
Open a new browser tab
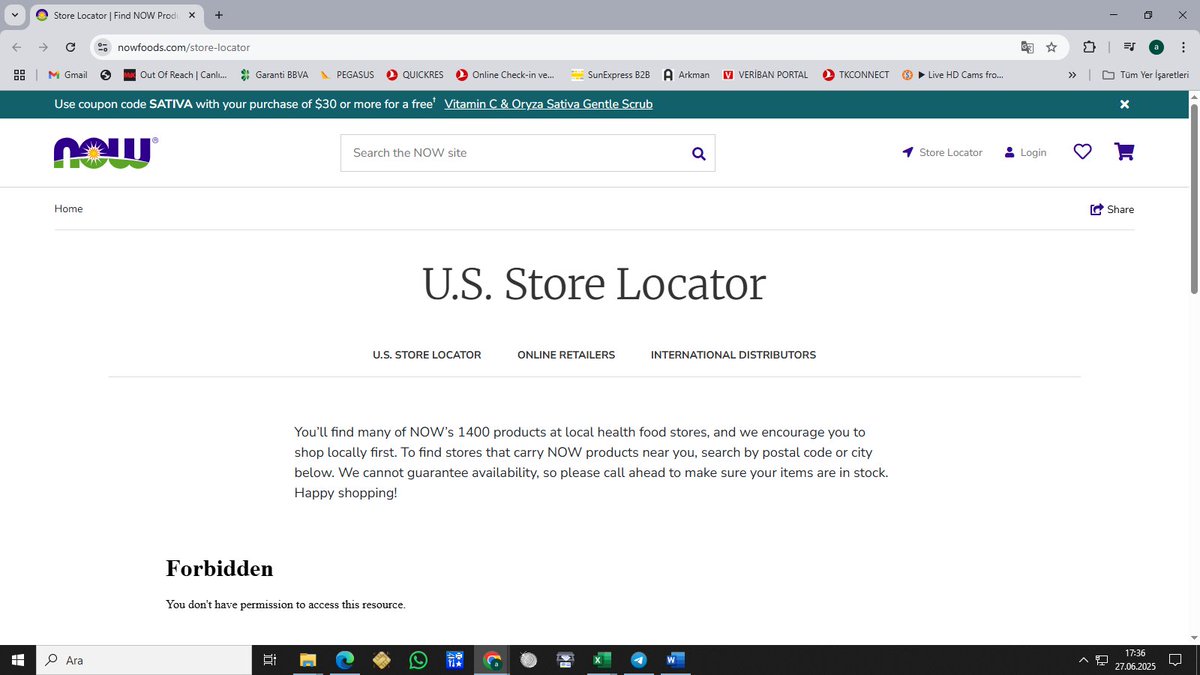coord(219,15)
